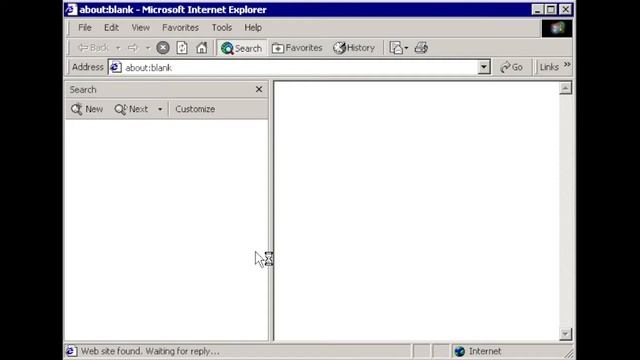Open the Back history dropdown arrow

pyautogui.click(x=118, y=48)
